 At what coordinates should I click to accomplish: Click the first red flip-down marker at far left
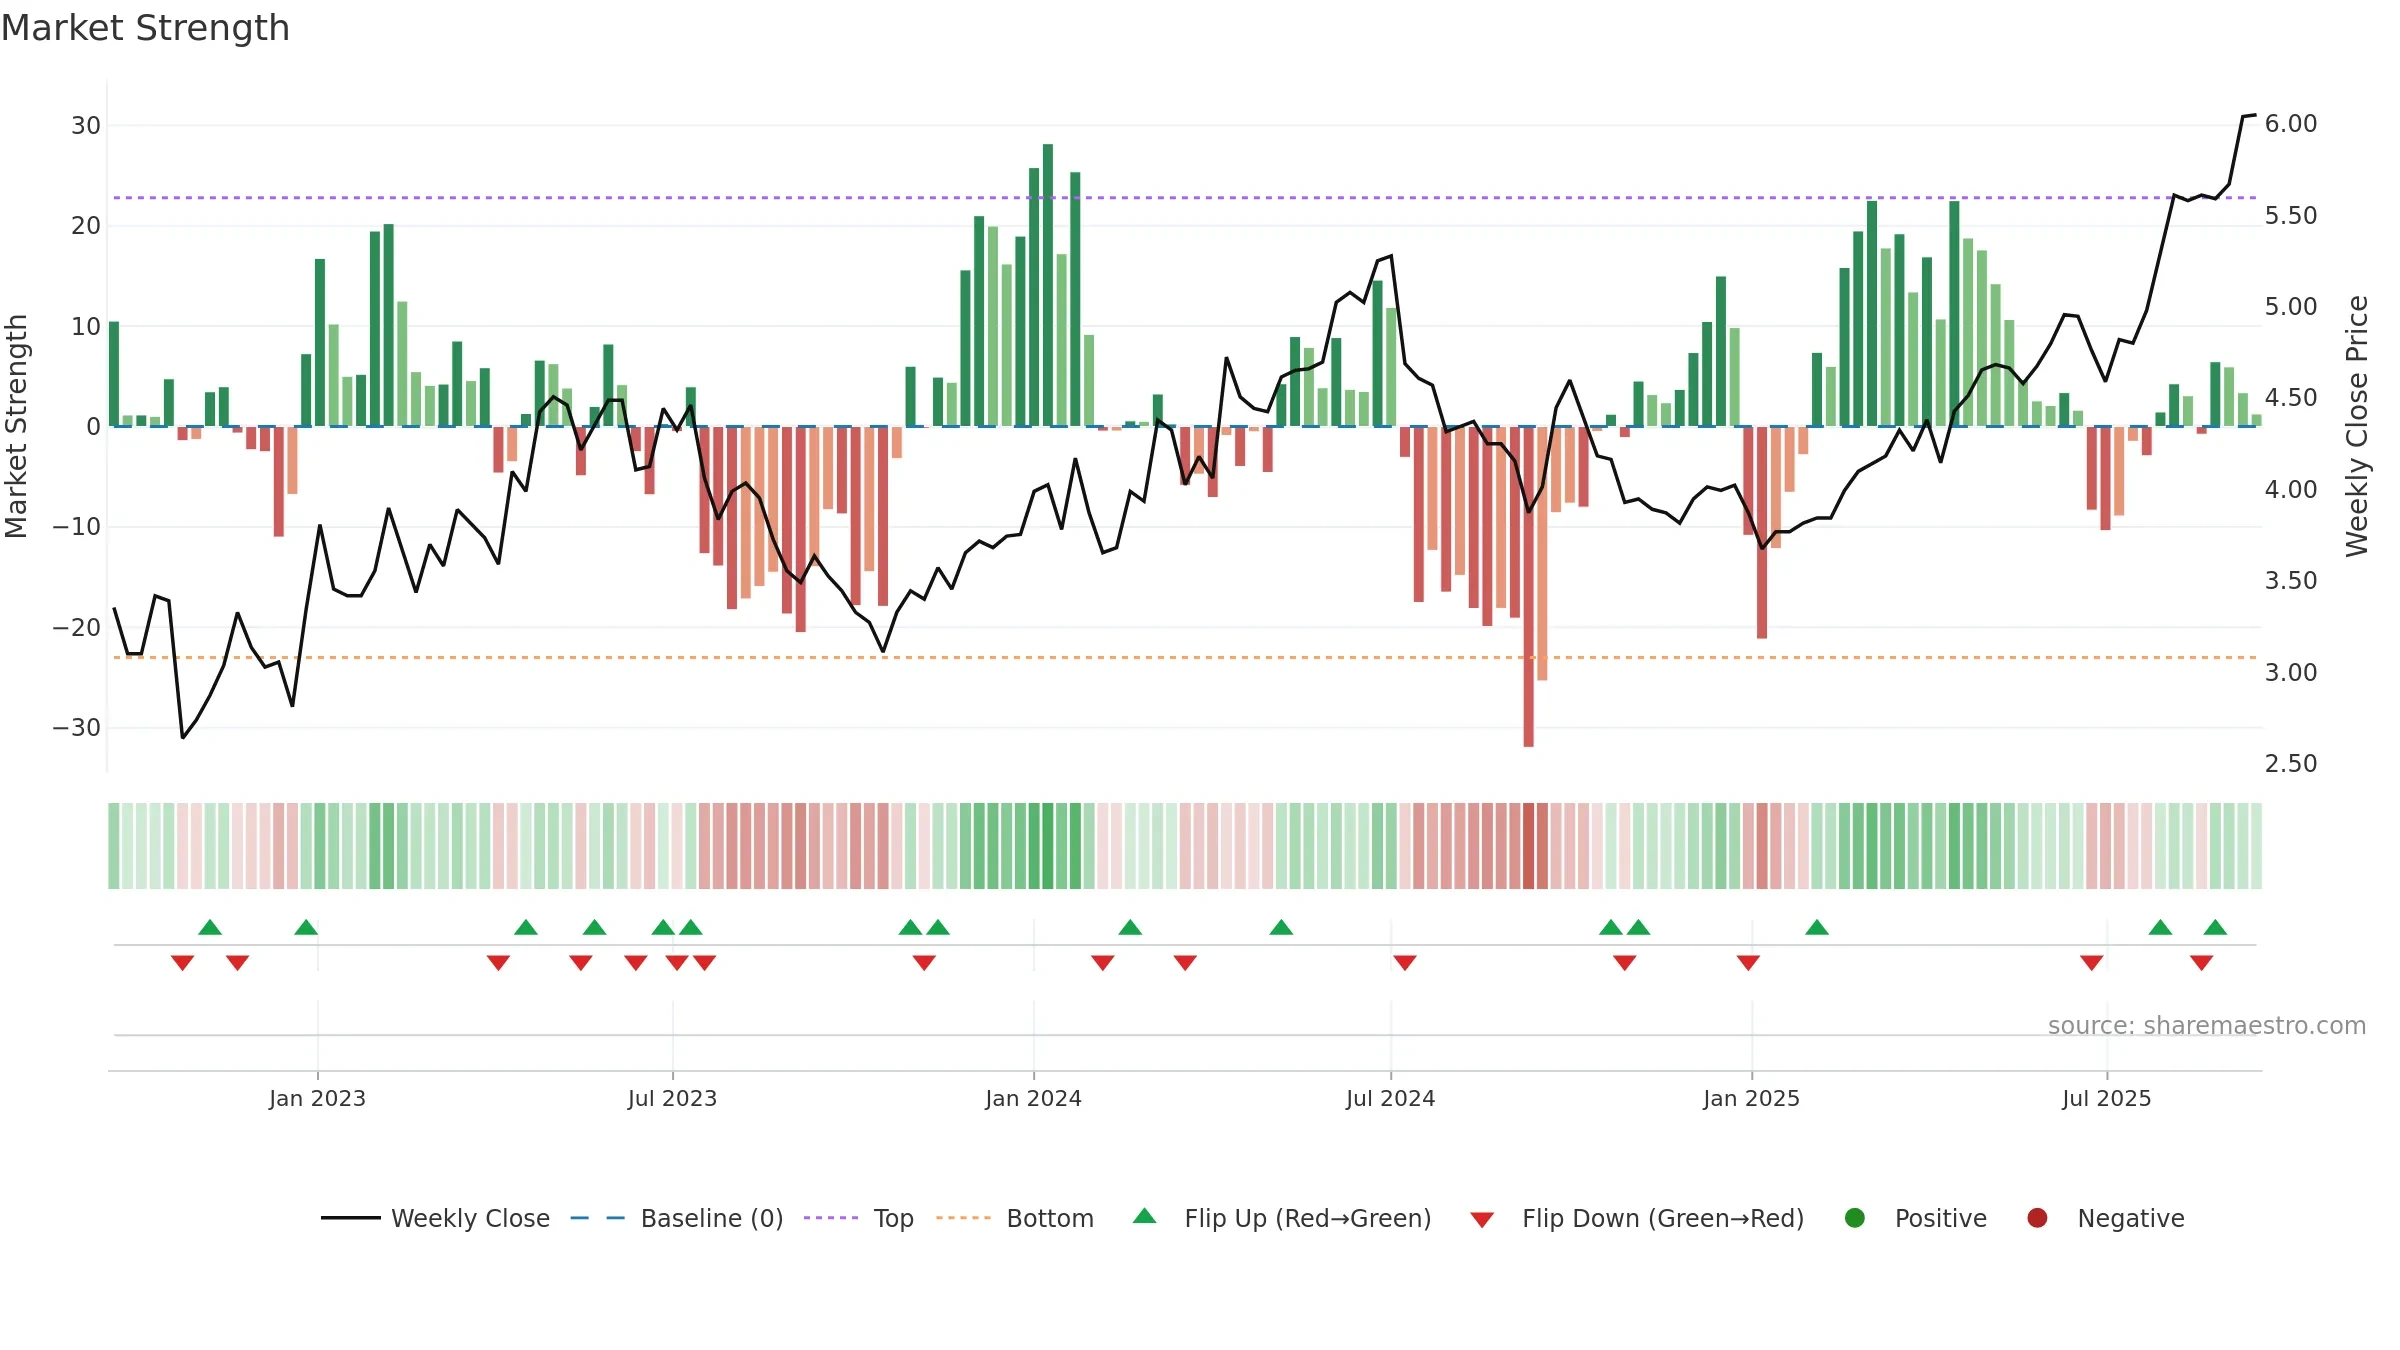[182, 963]
